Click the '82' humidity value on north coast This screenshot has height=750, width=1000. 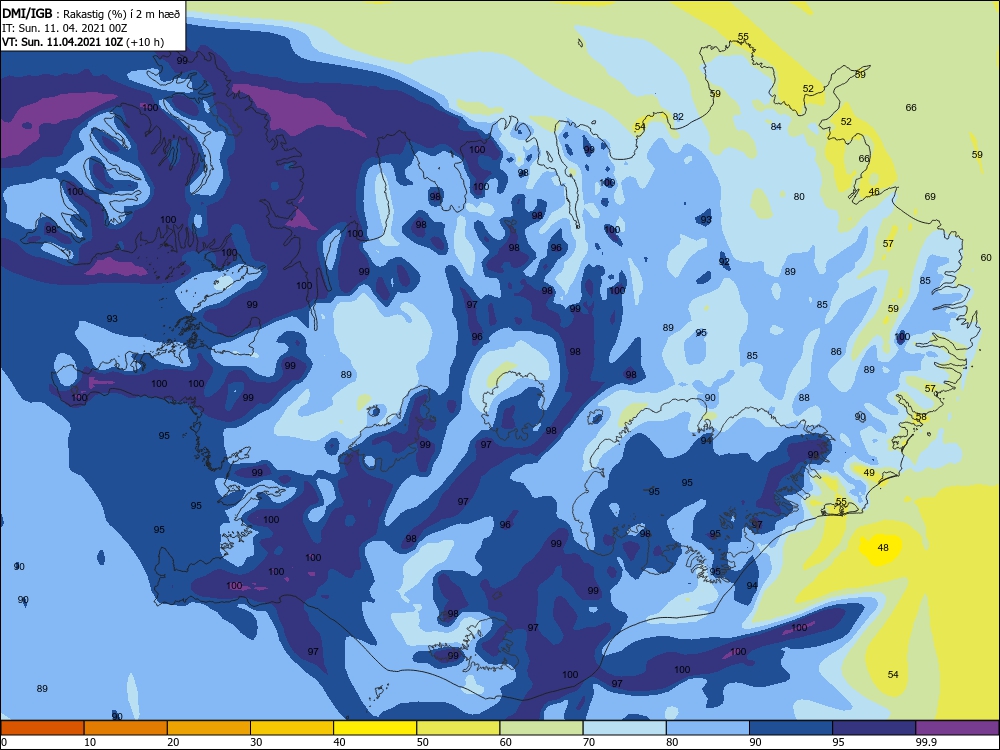click(x=678, y=117)
